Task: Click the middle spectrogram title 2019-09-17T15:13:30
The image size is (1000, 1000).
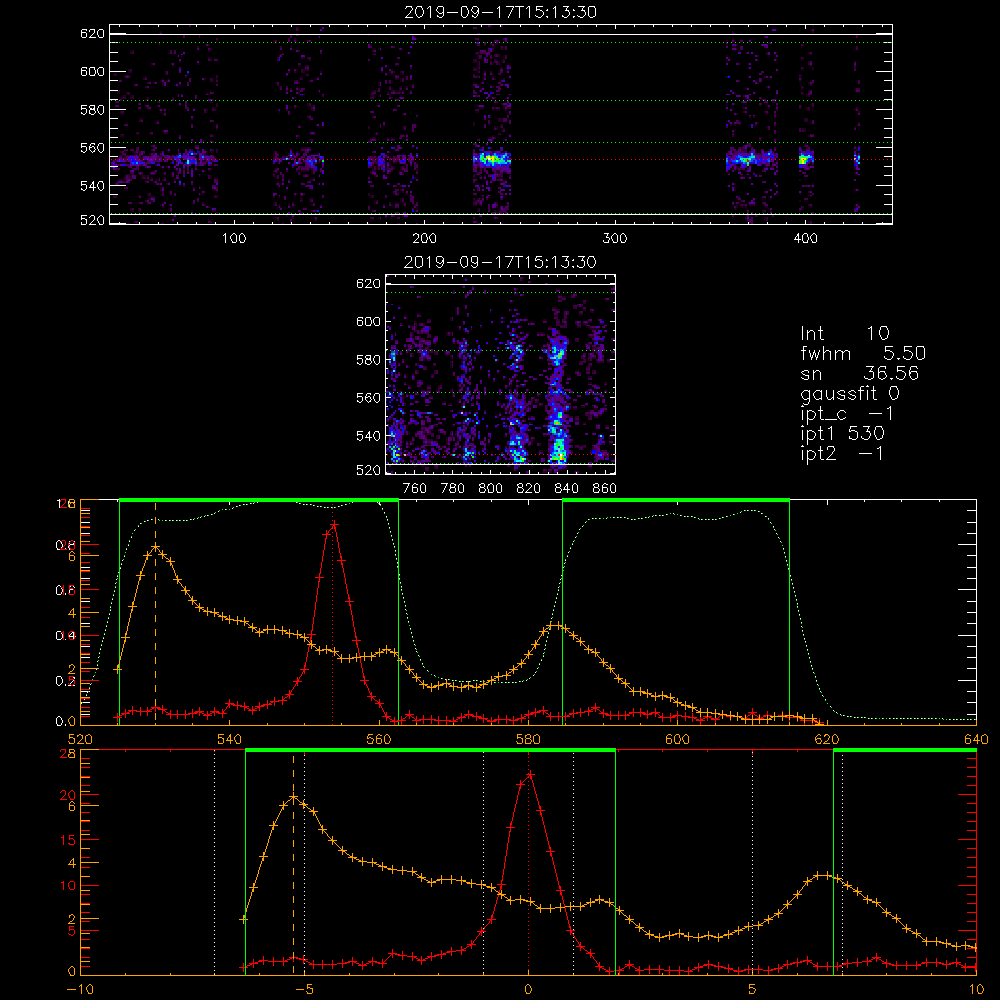Action: 500,262
